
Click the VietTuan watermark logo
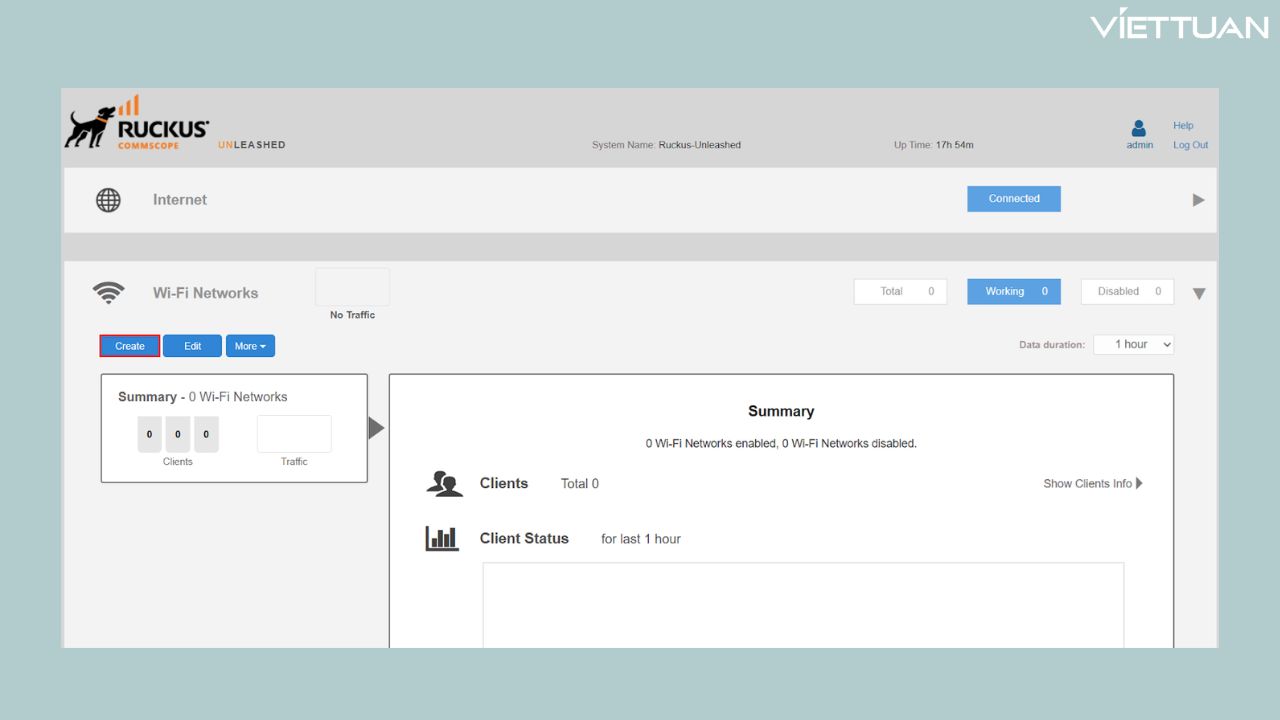[x=1179, y=25]
